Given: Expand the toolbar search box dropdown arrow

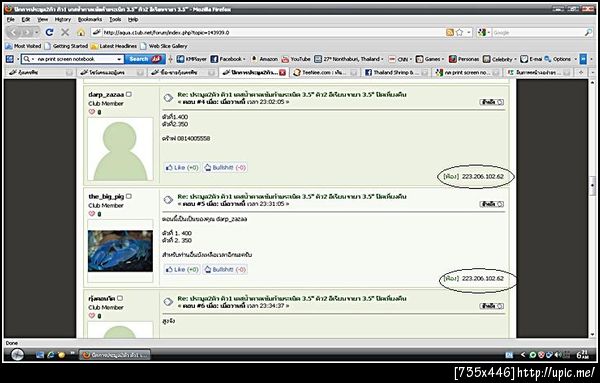Looking at the screenshot, I should (x=119, y=59).
